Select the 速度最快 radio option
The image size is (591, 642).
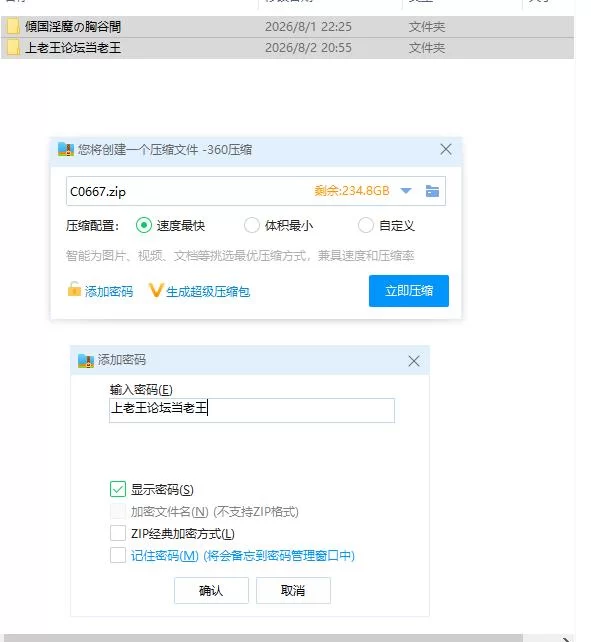[144, 225]
